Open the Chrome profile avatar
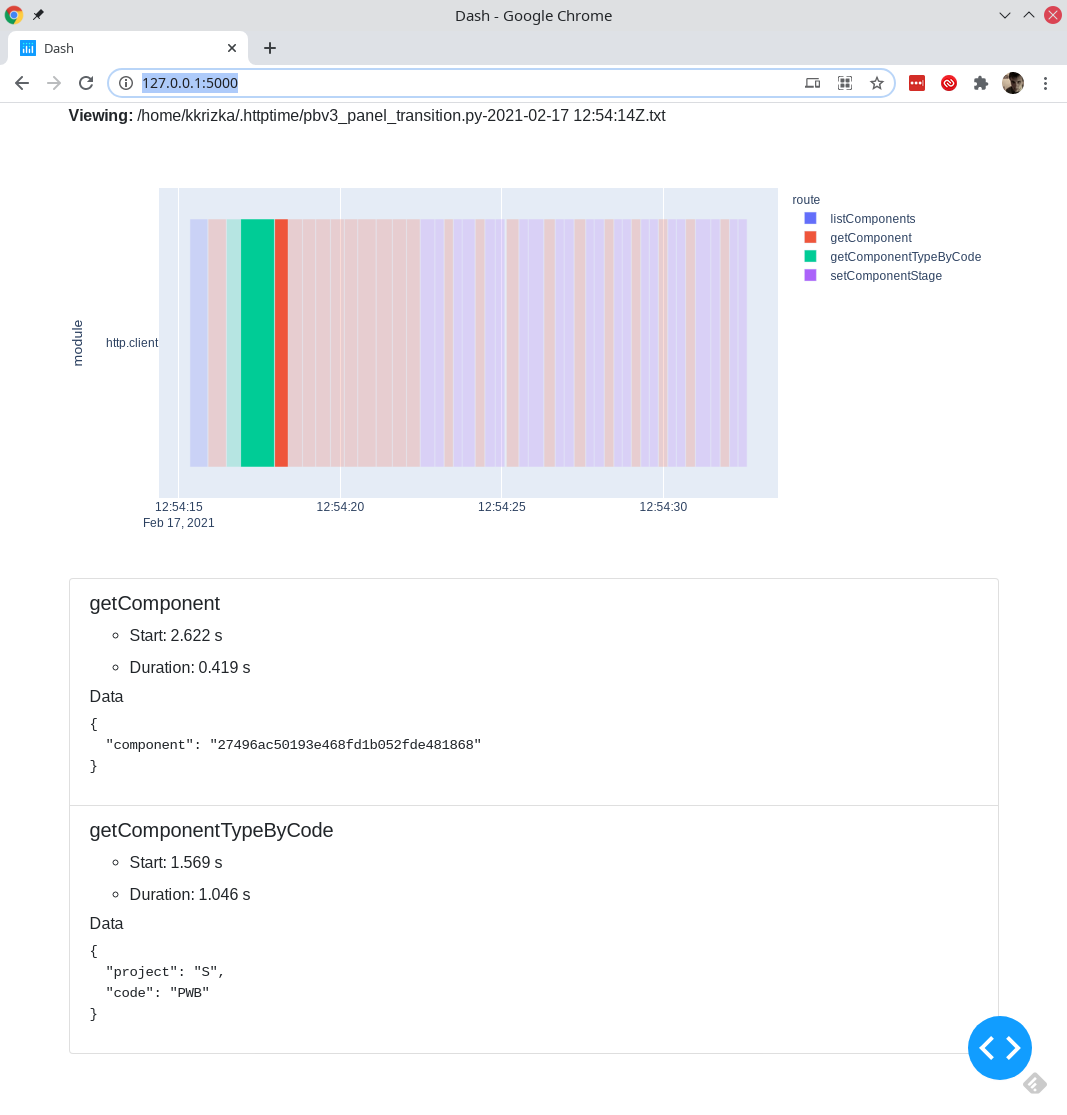This screenshot has width=1067, height=1115. pos(1013,83)
